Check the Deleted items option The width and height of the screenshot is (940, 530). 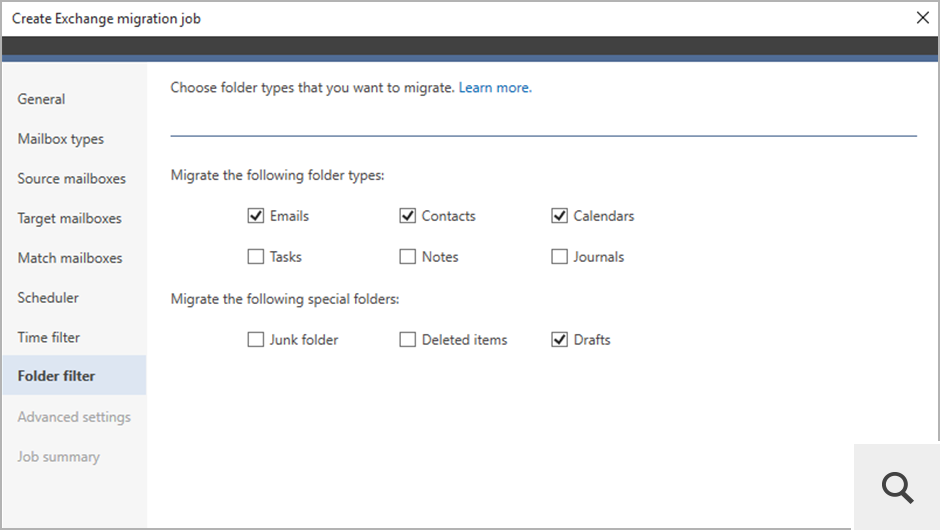pyautogui.click(x=408, y=340)
